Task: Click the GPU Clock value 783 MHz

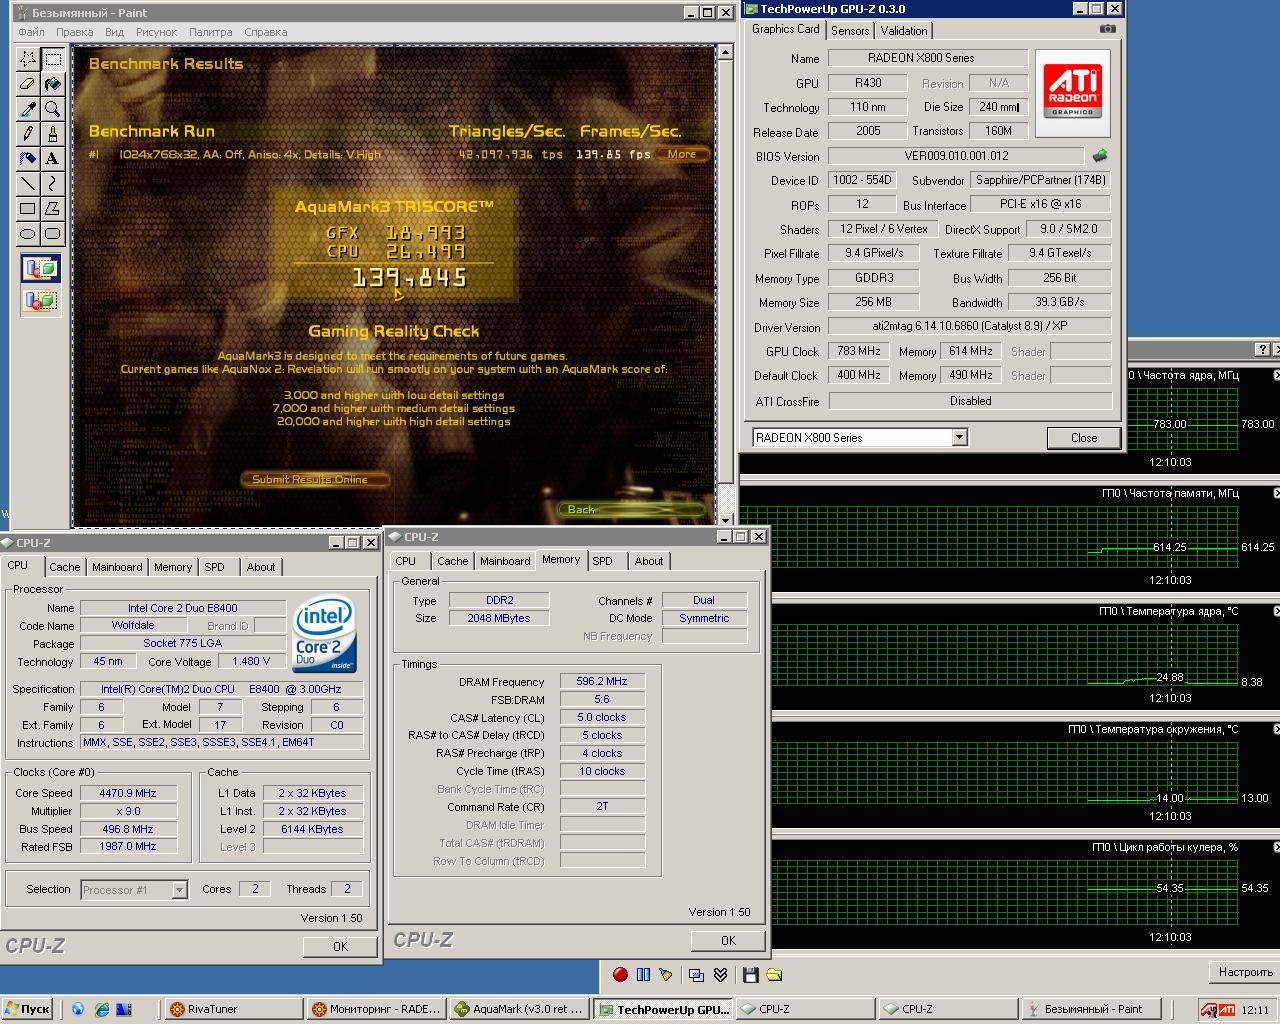Action: (858, 351)
